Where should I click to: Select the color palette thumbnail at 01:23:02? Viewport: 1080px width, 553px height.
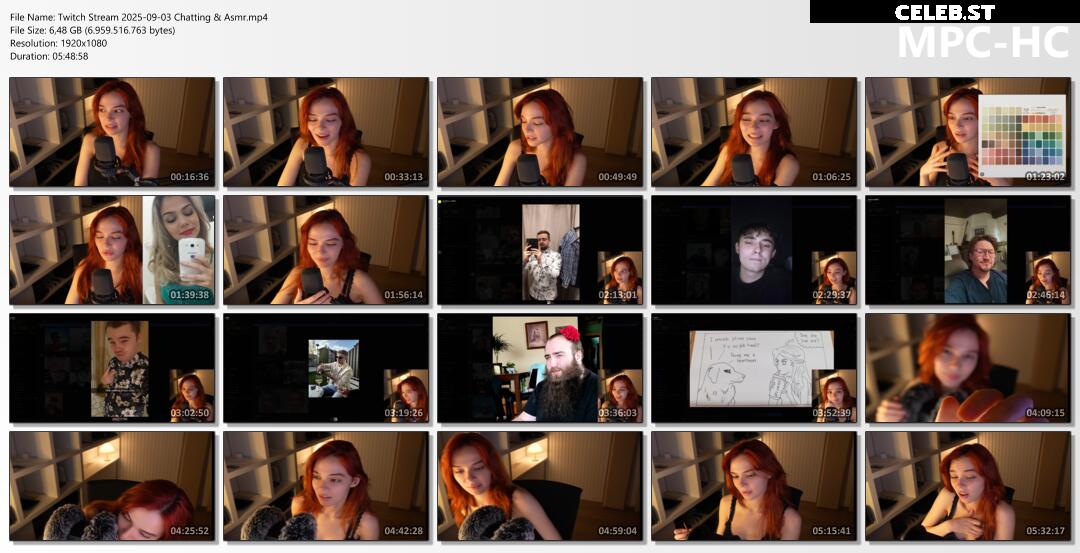(968, 132)
